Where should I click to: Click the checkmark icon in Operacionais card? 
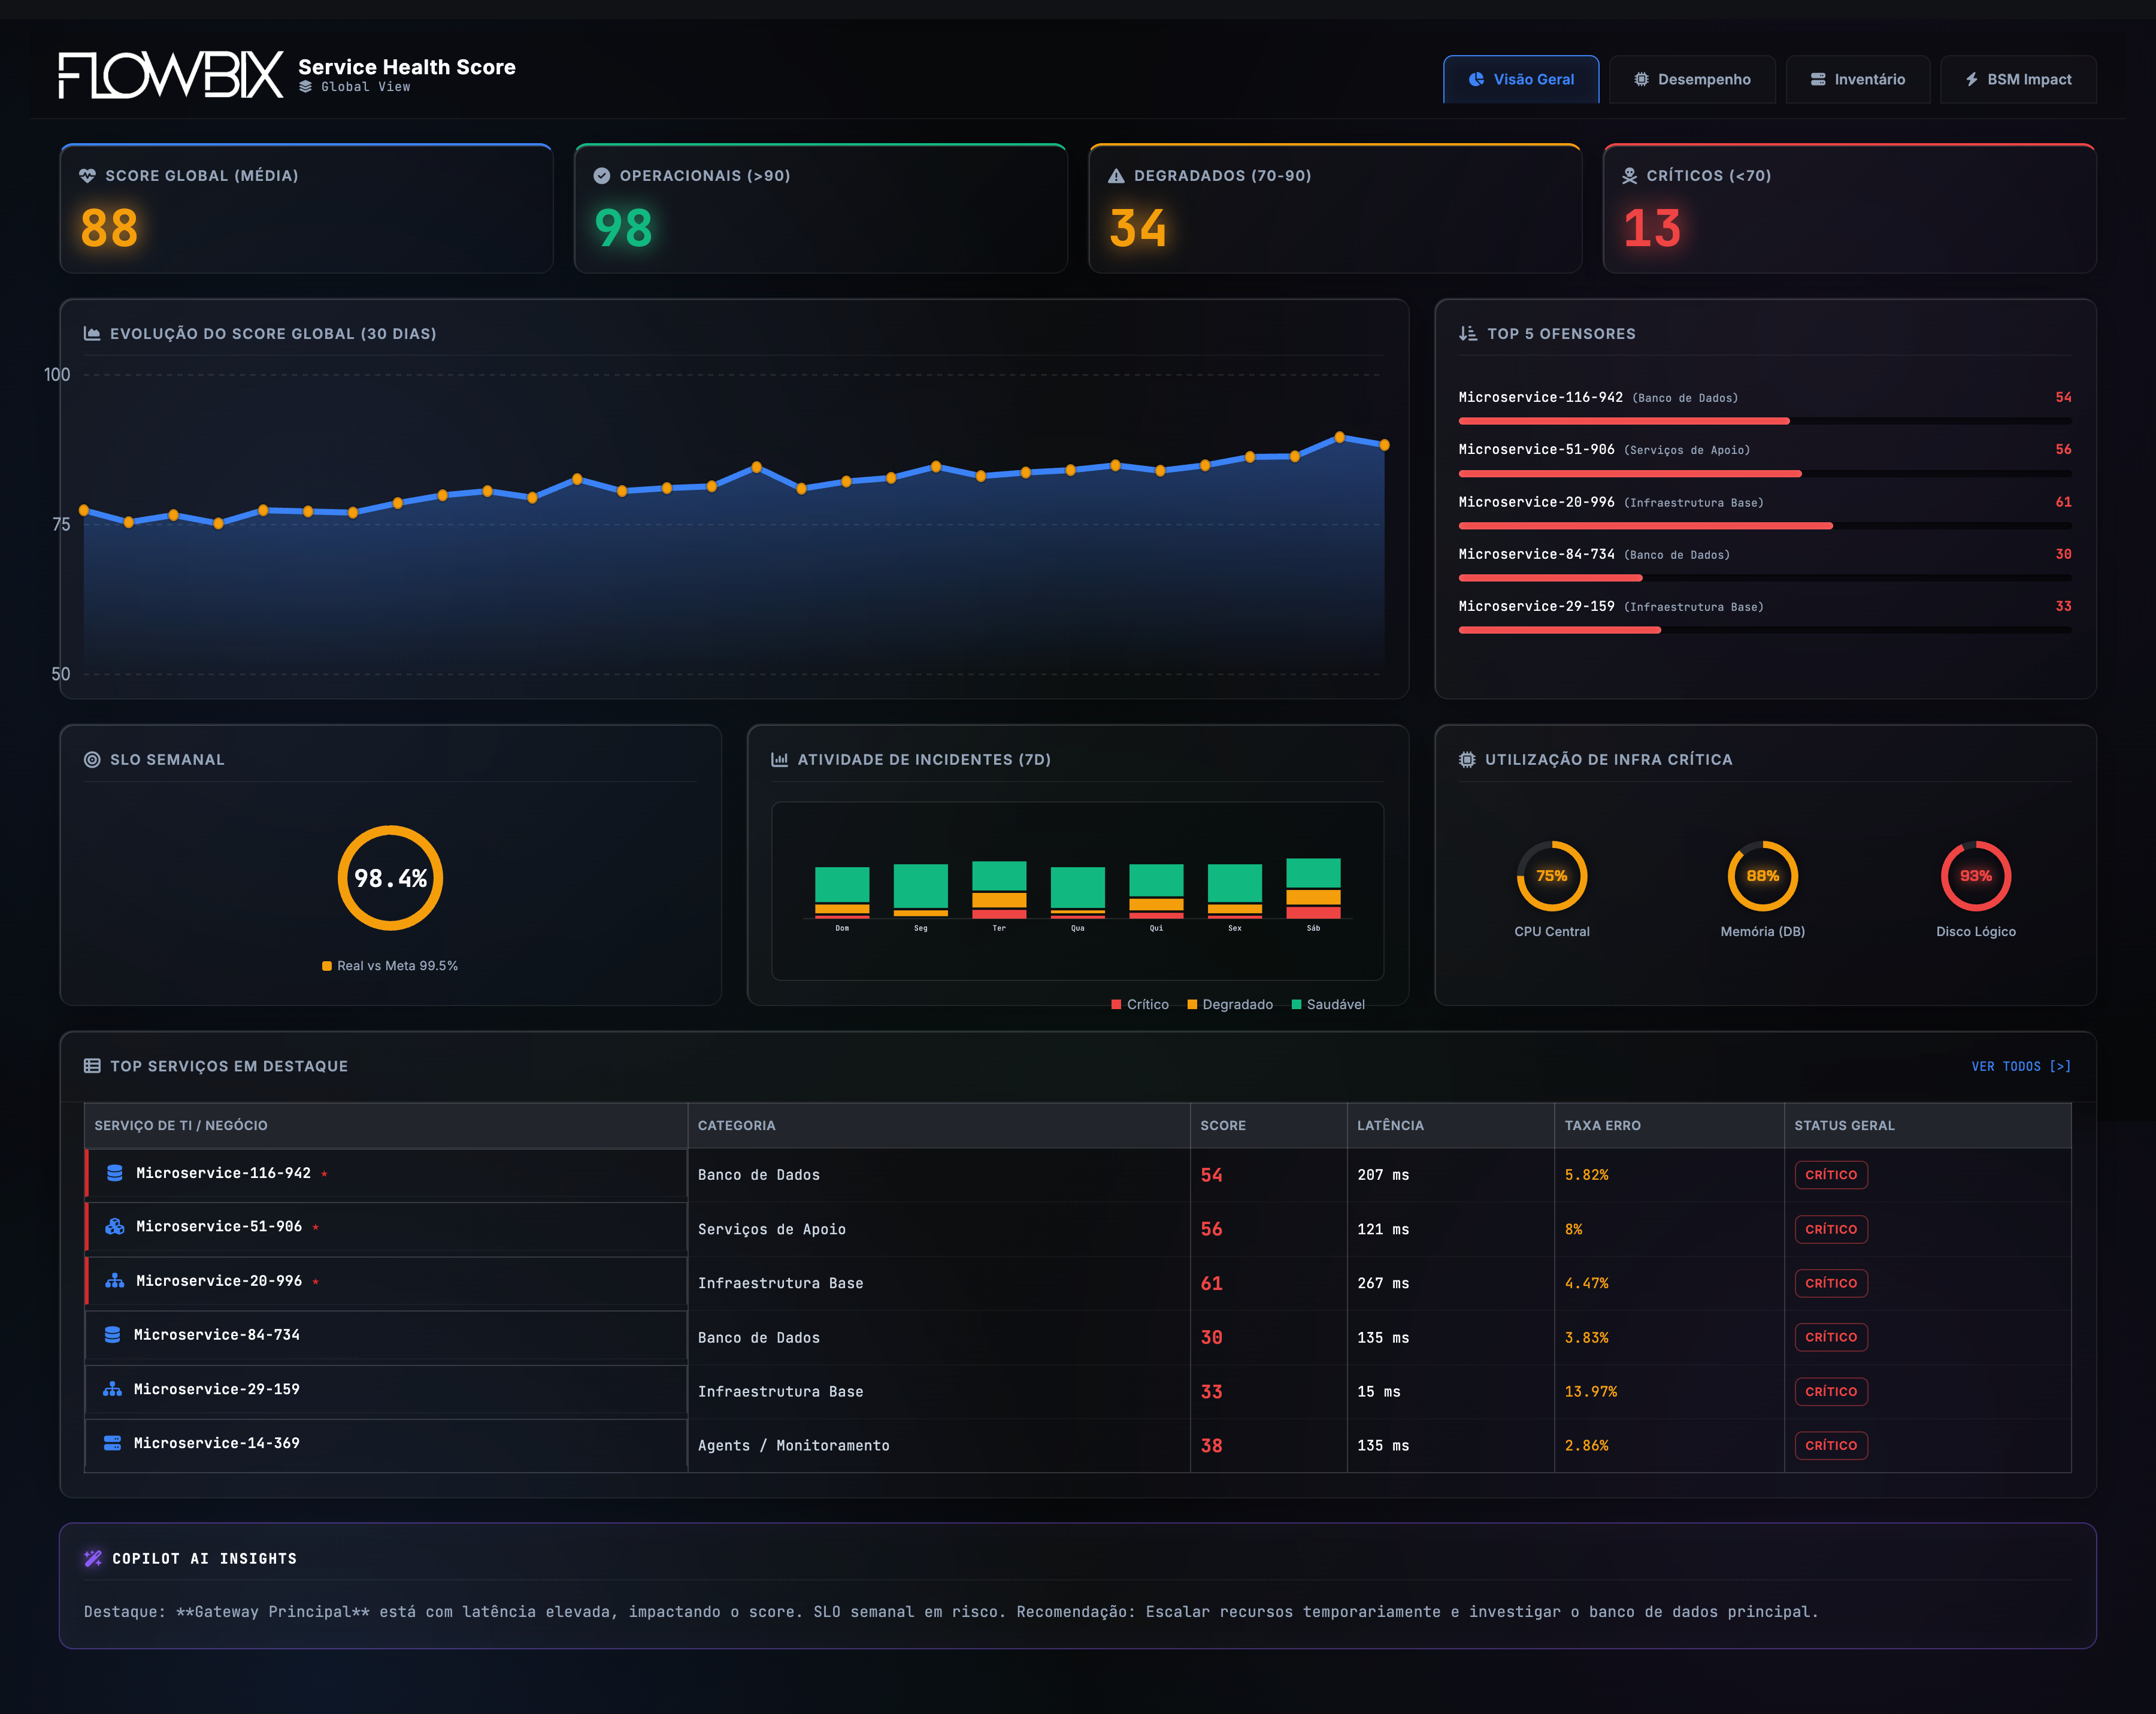602,175
